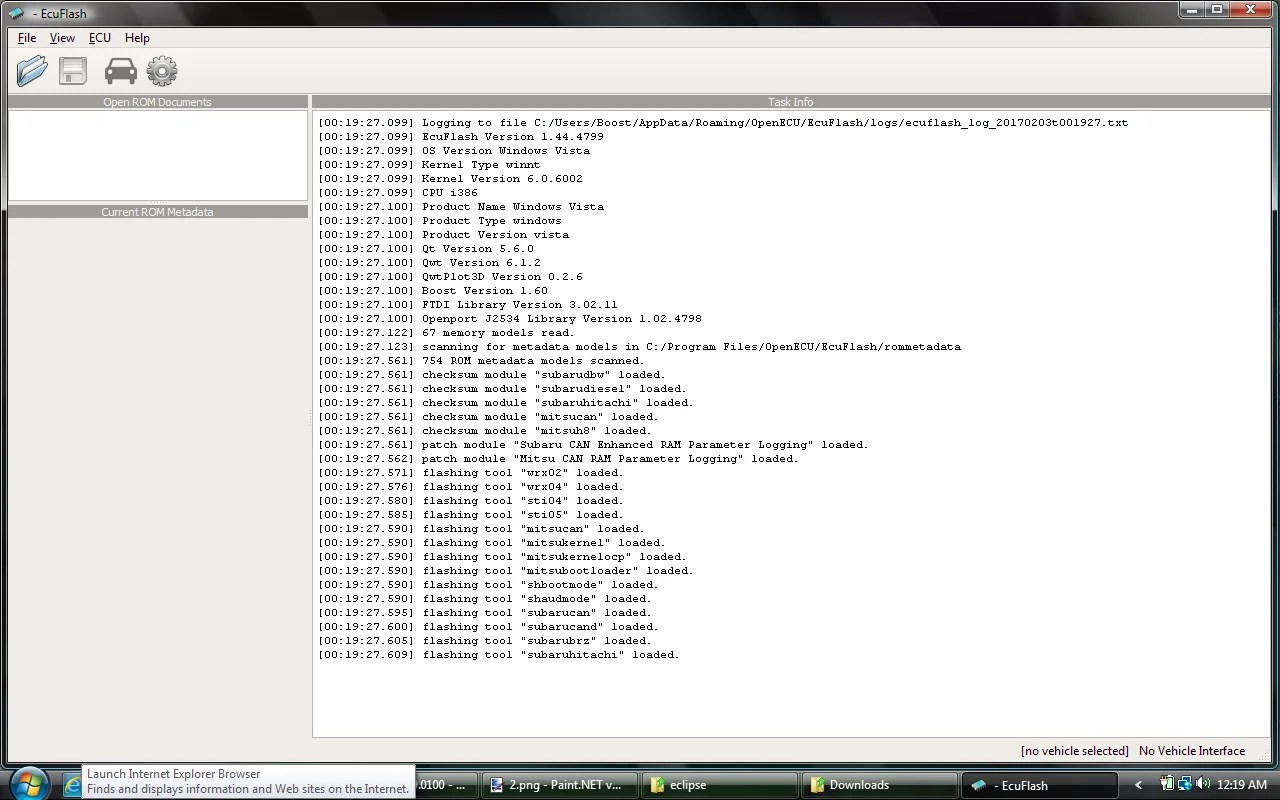This screenshot has width=1280, height=800.
Task: Click the 'scanning for metadata models' line
Action: click(x=639, y=347)
